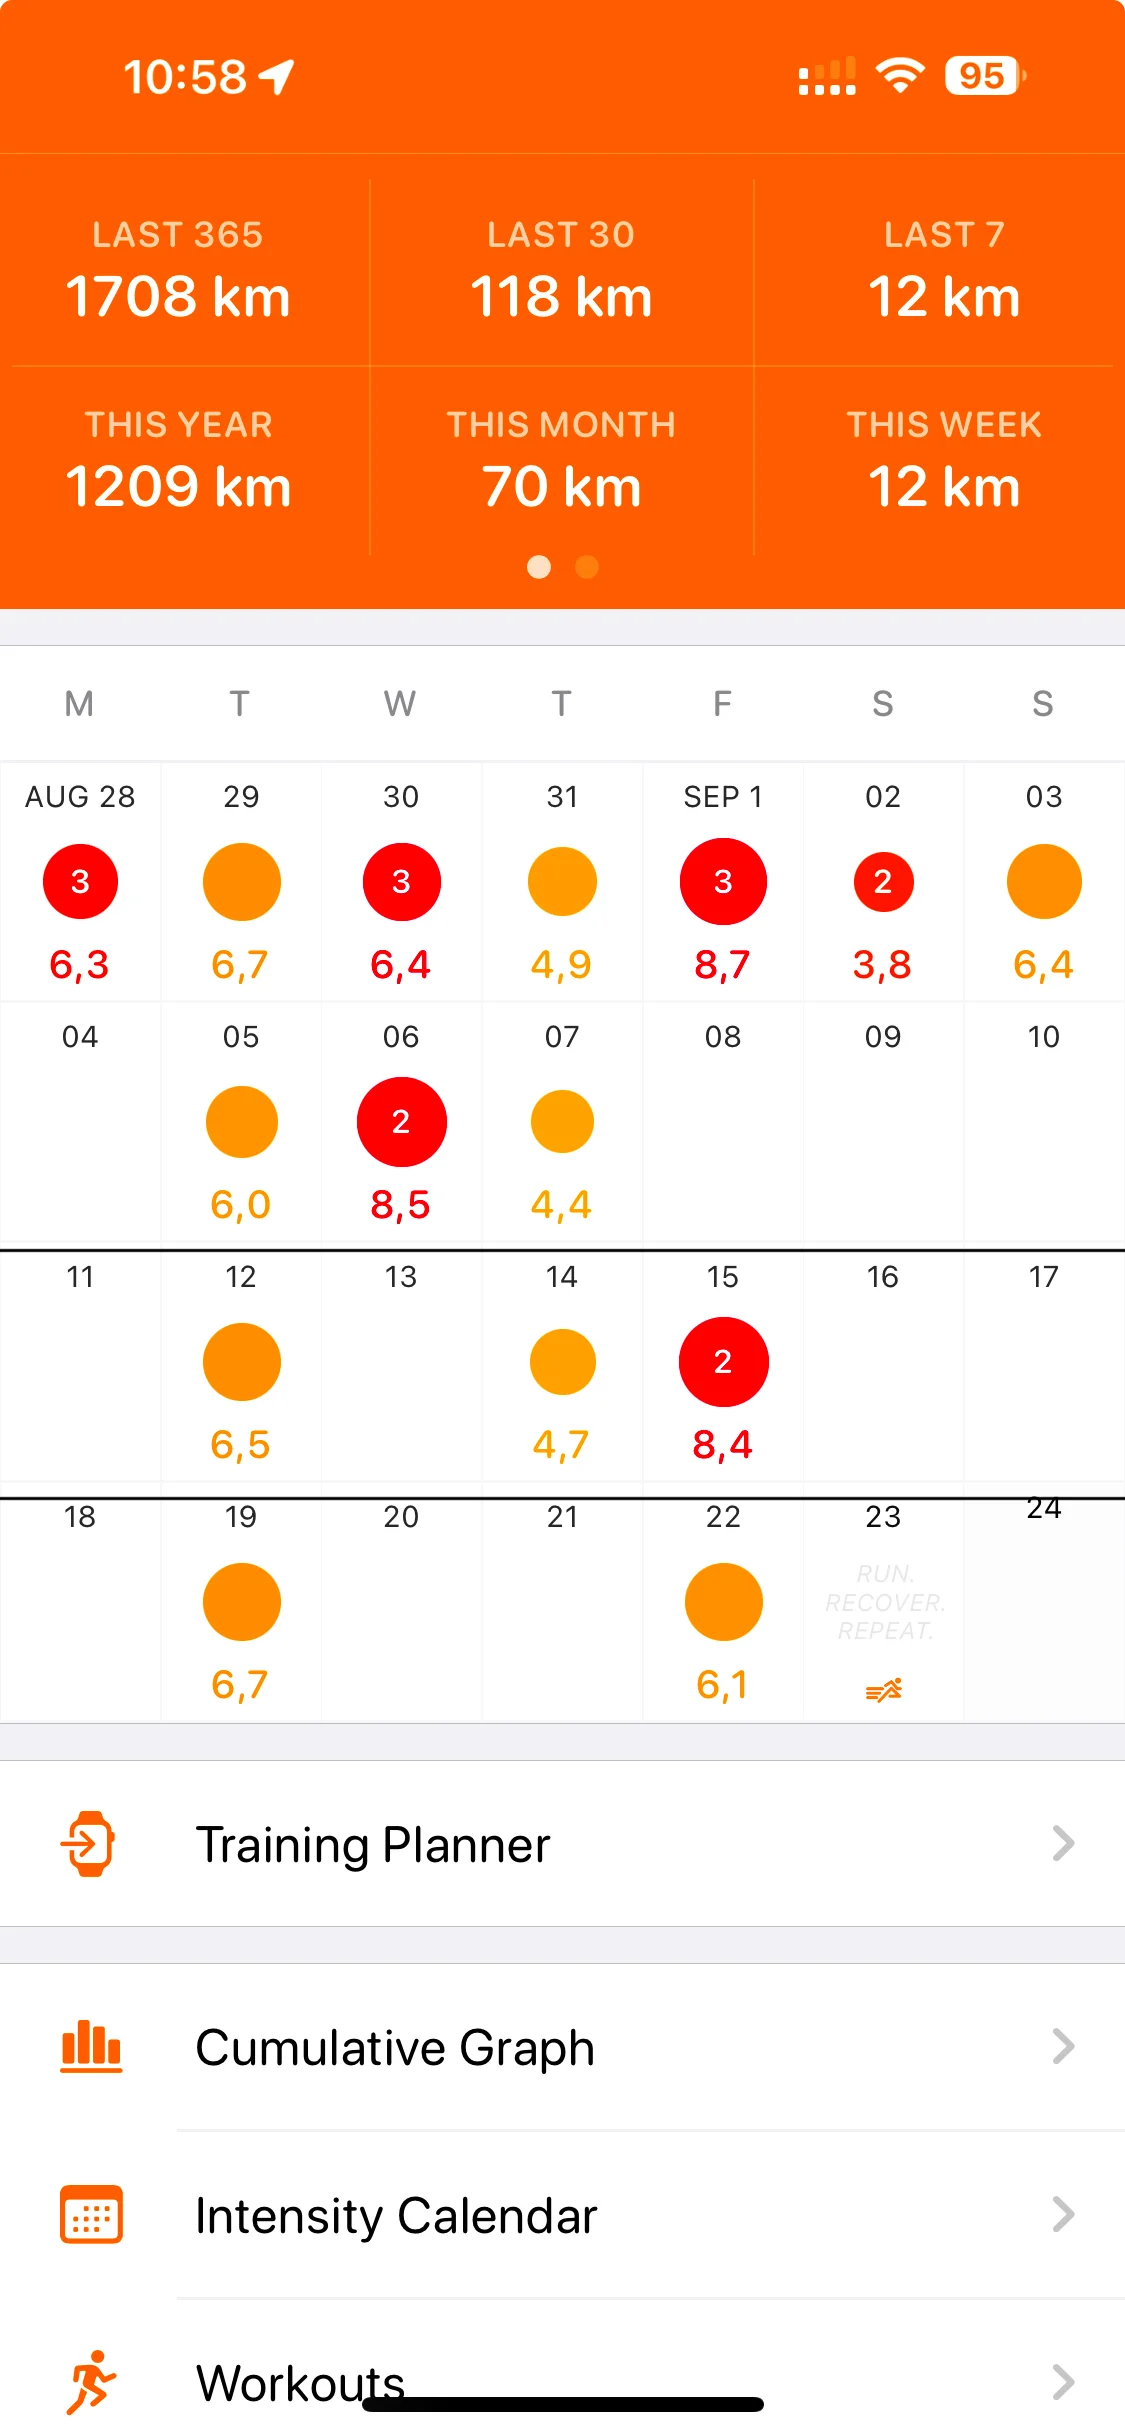Tap the Training Planner watch icon

point(90,1843)
